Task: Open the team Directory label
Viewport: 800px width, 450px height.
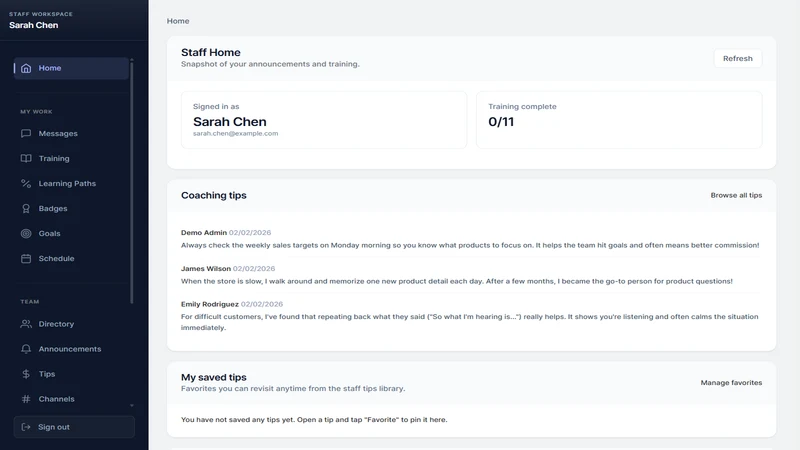Action: 56,324
